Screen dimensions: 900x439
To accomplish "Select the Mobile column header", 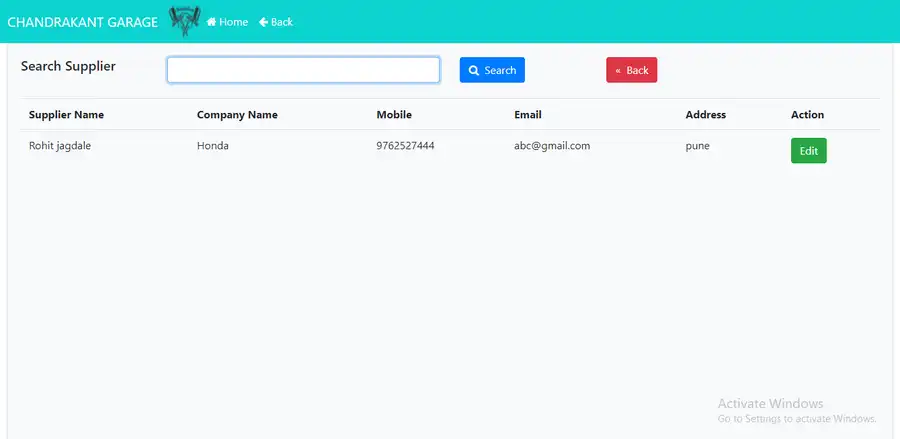I will (x=394, y=115).
